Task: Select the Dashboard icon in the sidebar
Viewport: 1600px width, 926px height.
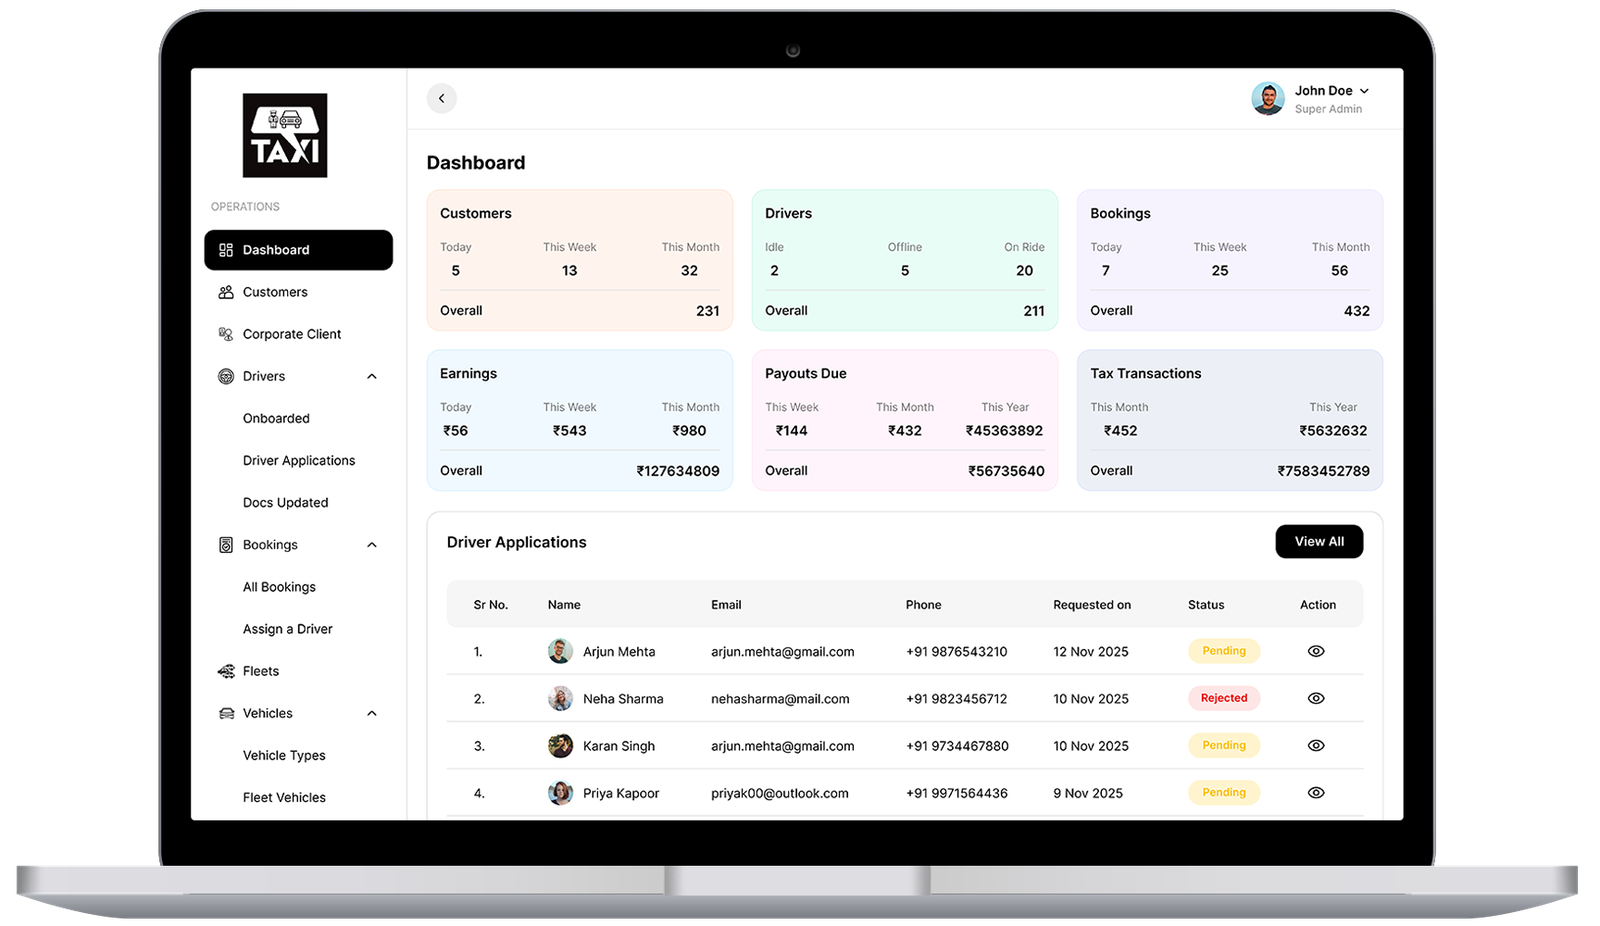Action: click(x=225, y=250)
